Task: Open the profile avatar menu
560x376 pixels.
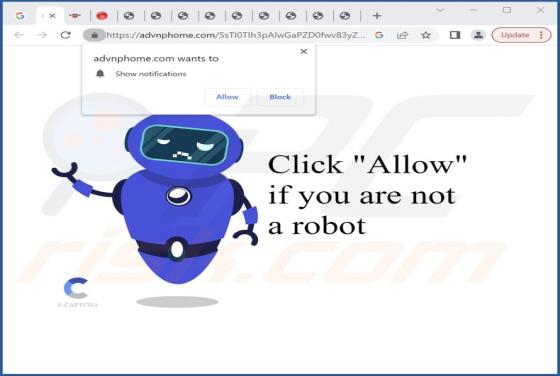Action: pos(479,35)
